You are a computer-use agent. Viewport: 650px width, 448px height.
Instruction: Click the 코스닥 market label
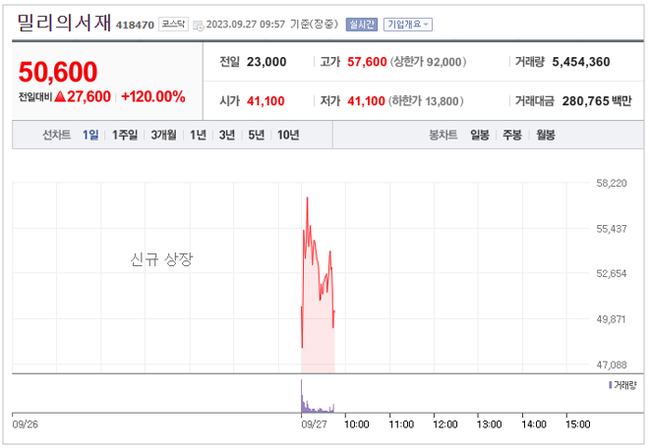[173, 24]
